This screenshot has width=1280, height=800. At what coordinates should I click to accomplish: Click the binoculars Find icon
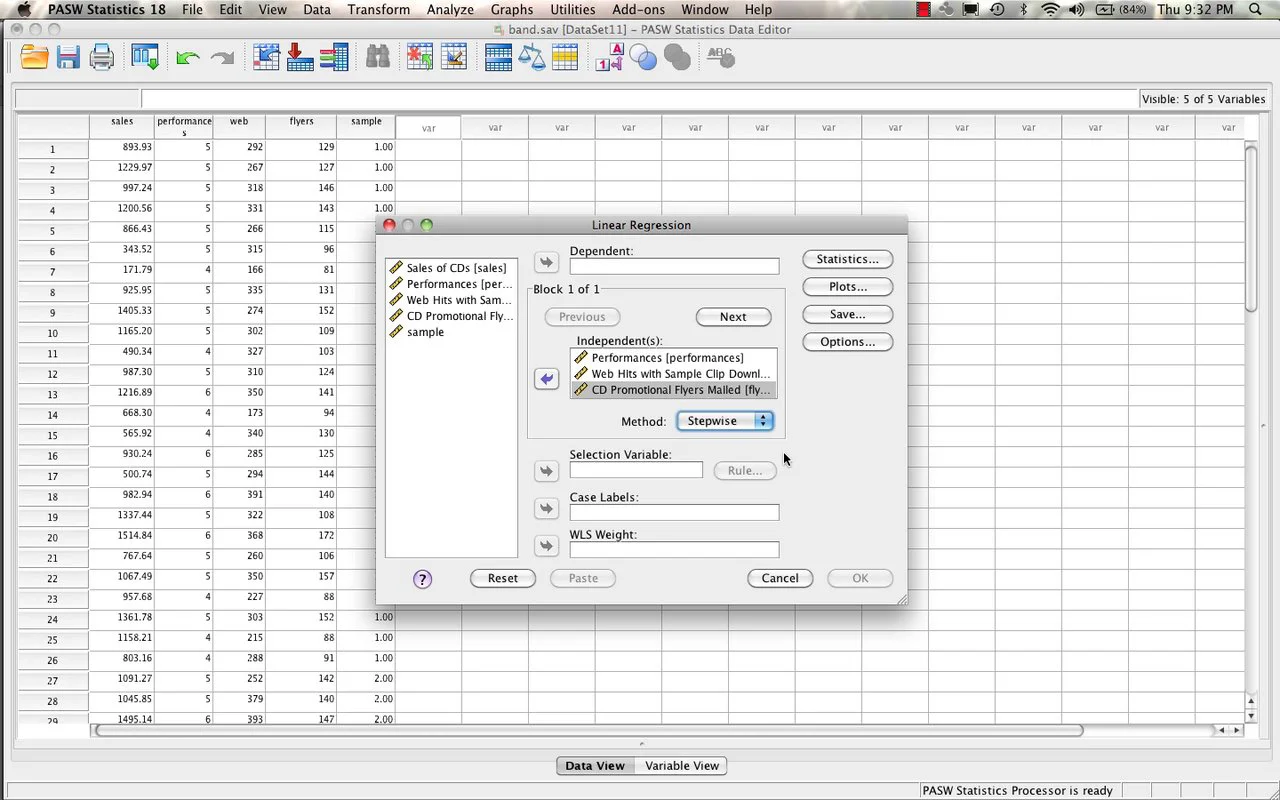377,57
